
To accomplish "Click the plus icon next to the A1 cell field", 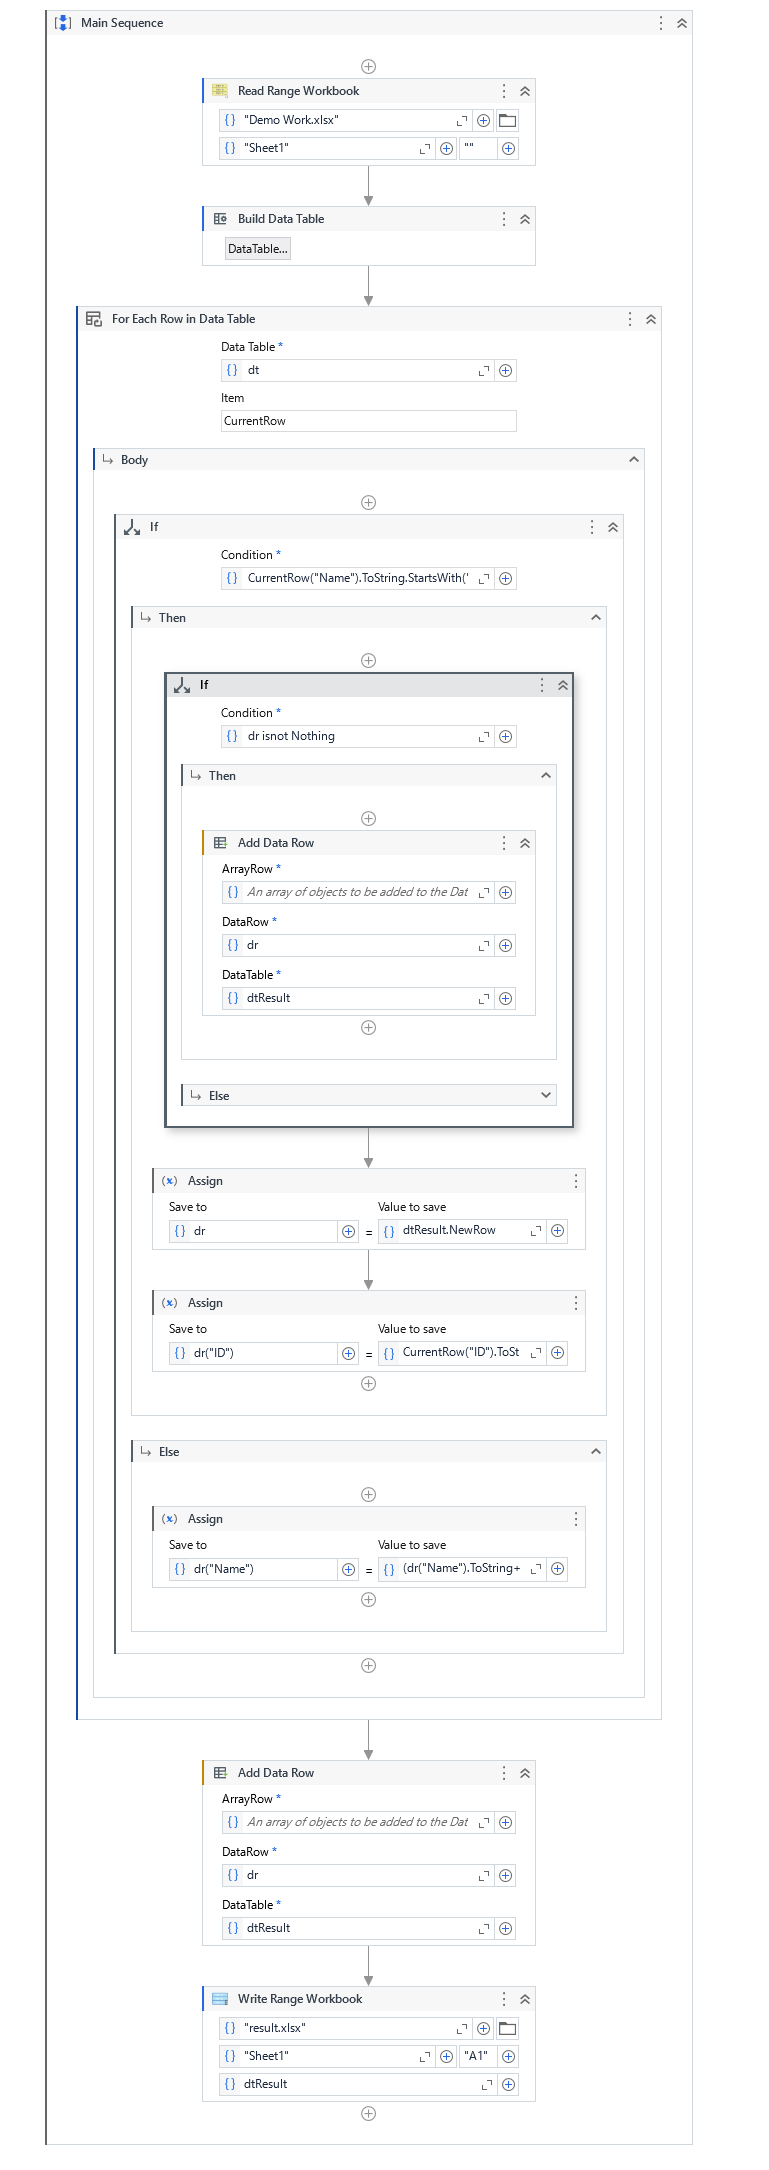I will coord(508,2056).
